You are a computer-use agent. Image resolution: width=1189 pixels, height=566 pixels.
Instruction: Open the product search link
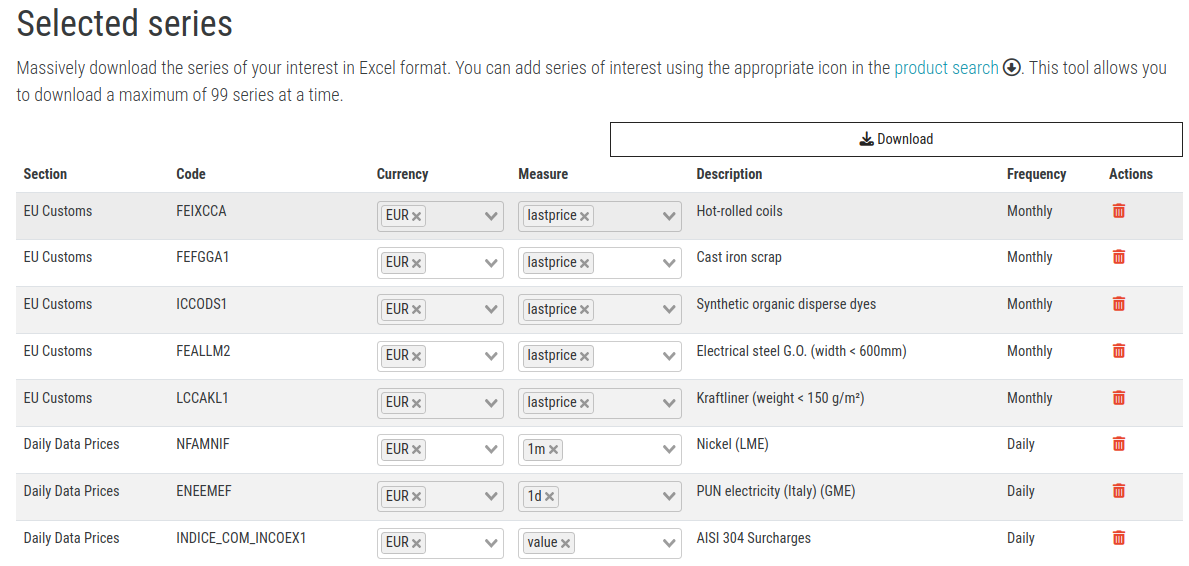point(945,68)
